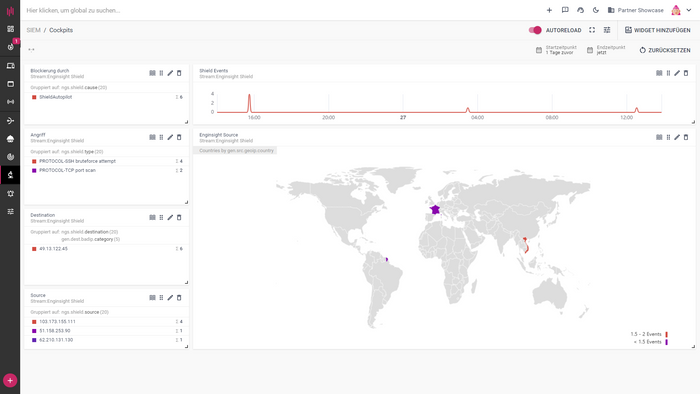Viewport: 700px width, 394px height.
Task: Go to SIEM breadcrumb
Action: click(33, 30)
